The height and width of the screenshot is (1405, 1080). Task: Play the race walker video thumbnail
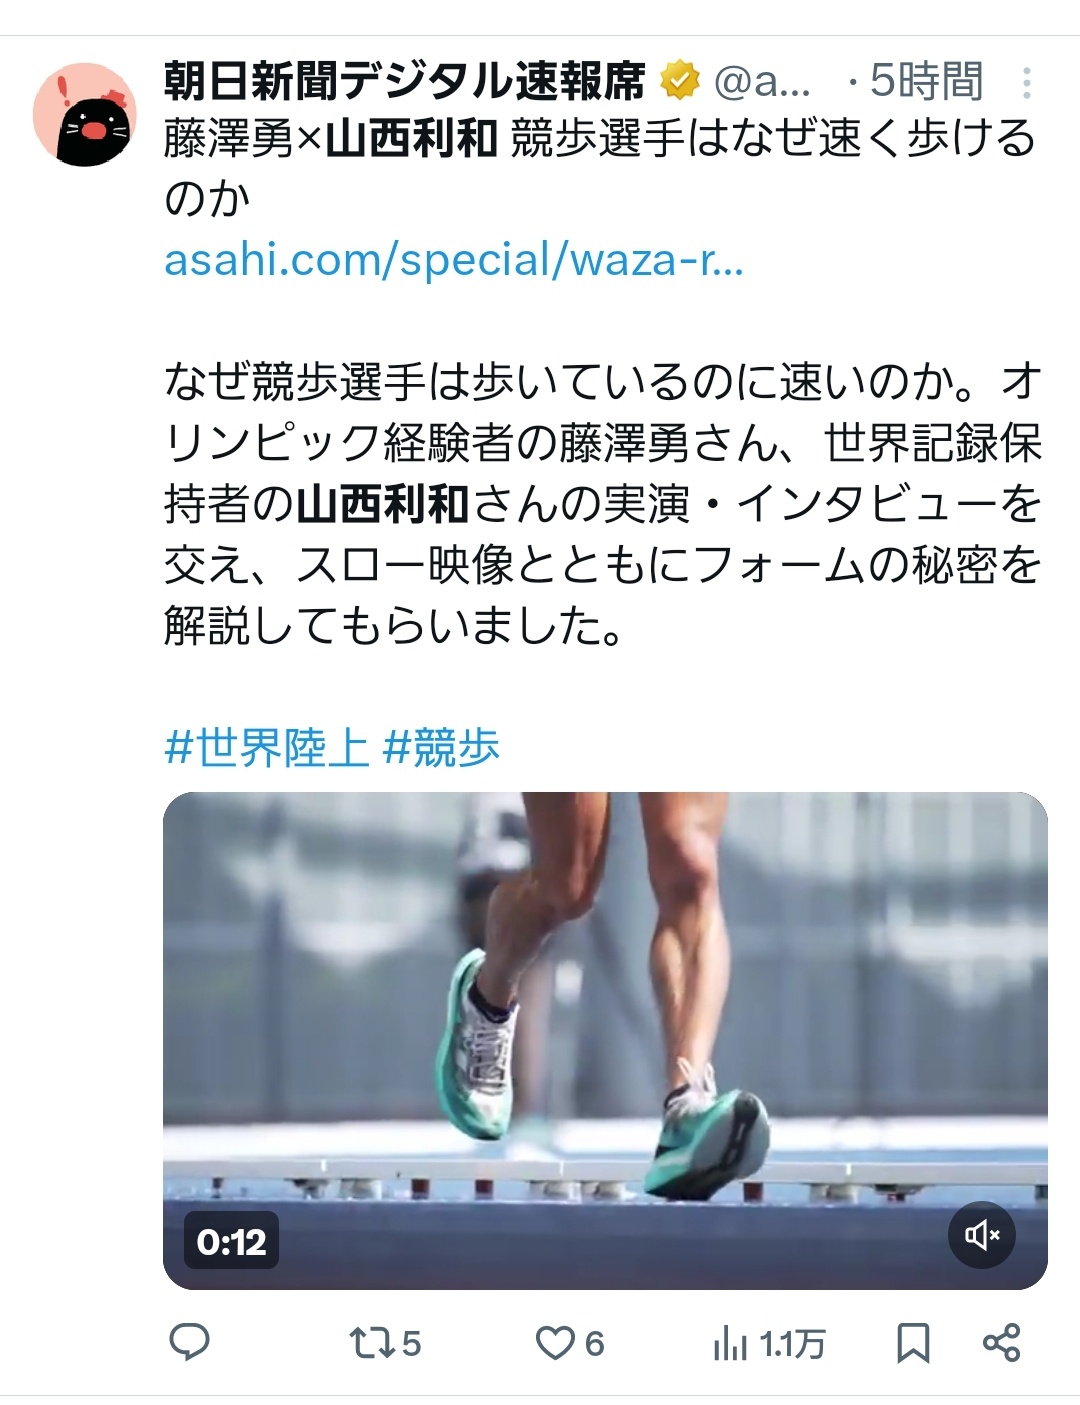point(605,1040)
